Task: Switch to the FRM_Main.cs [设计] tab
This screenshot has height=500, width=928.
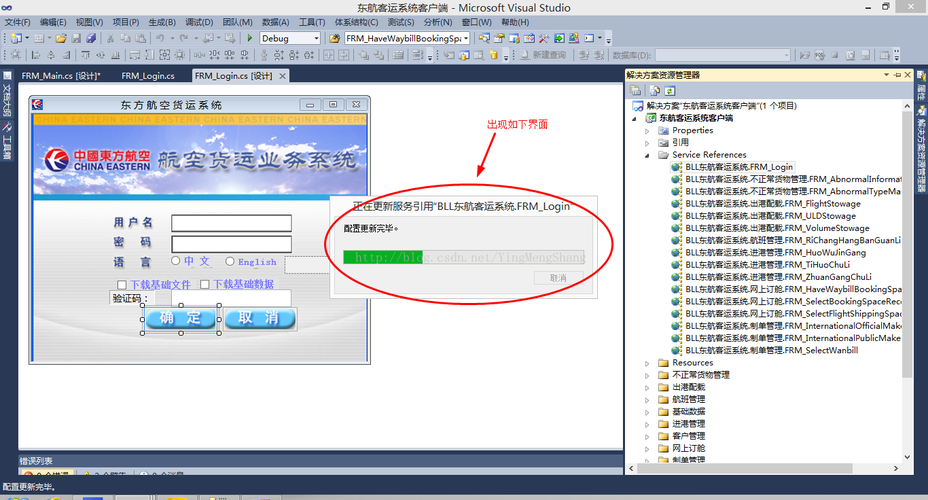Action: pyautogui.click(x=61, y=76)
